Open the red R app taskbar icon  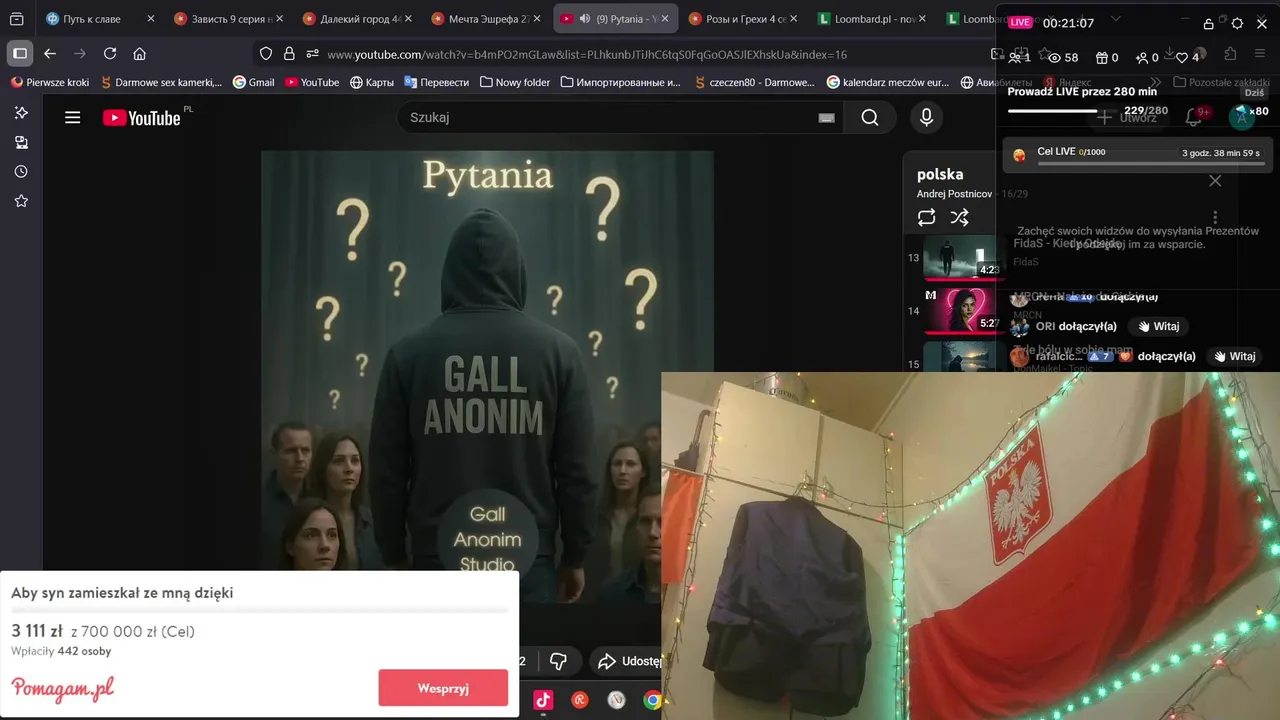(x=579, y=700)
